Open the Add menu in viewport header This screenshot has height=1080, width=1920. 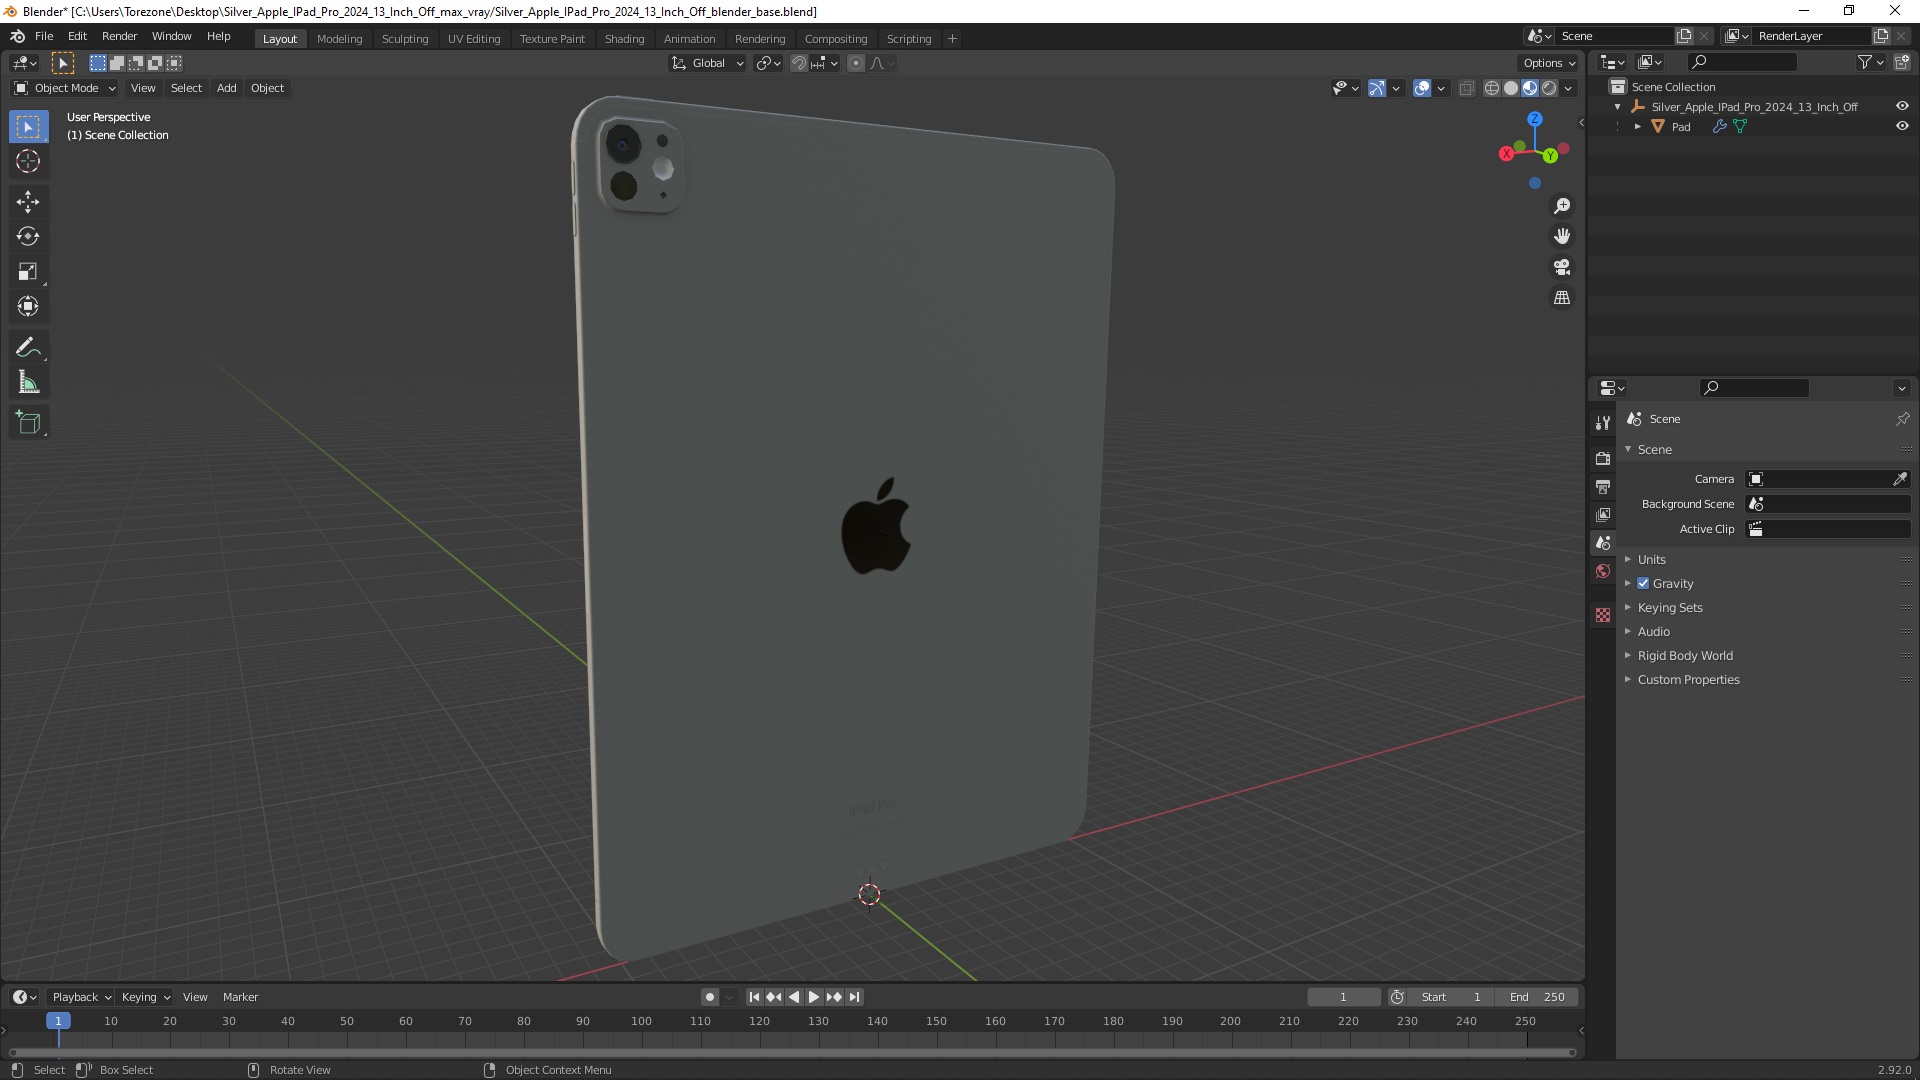[227, 88]
